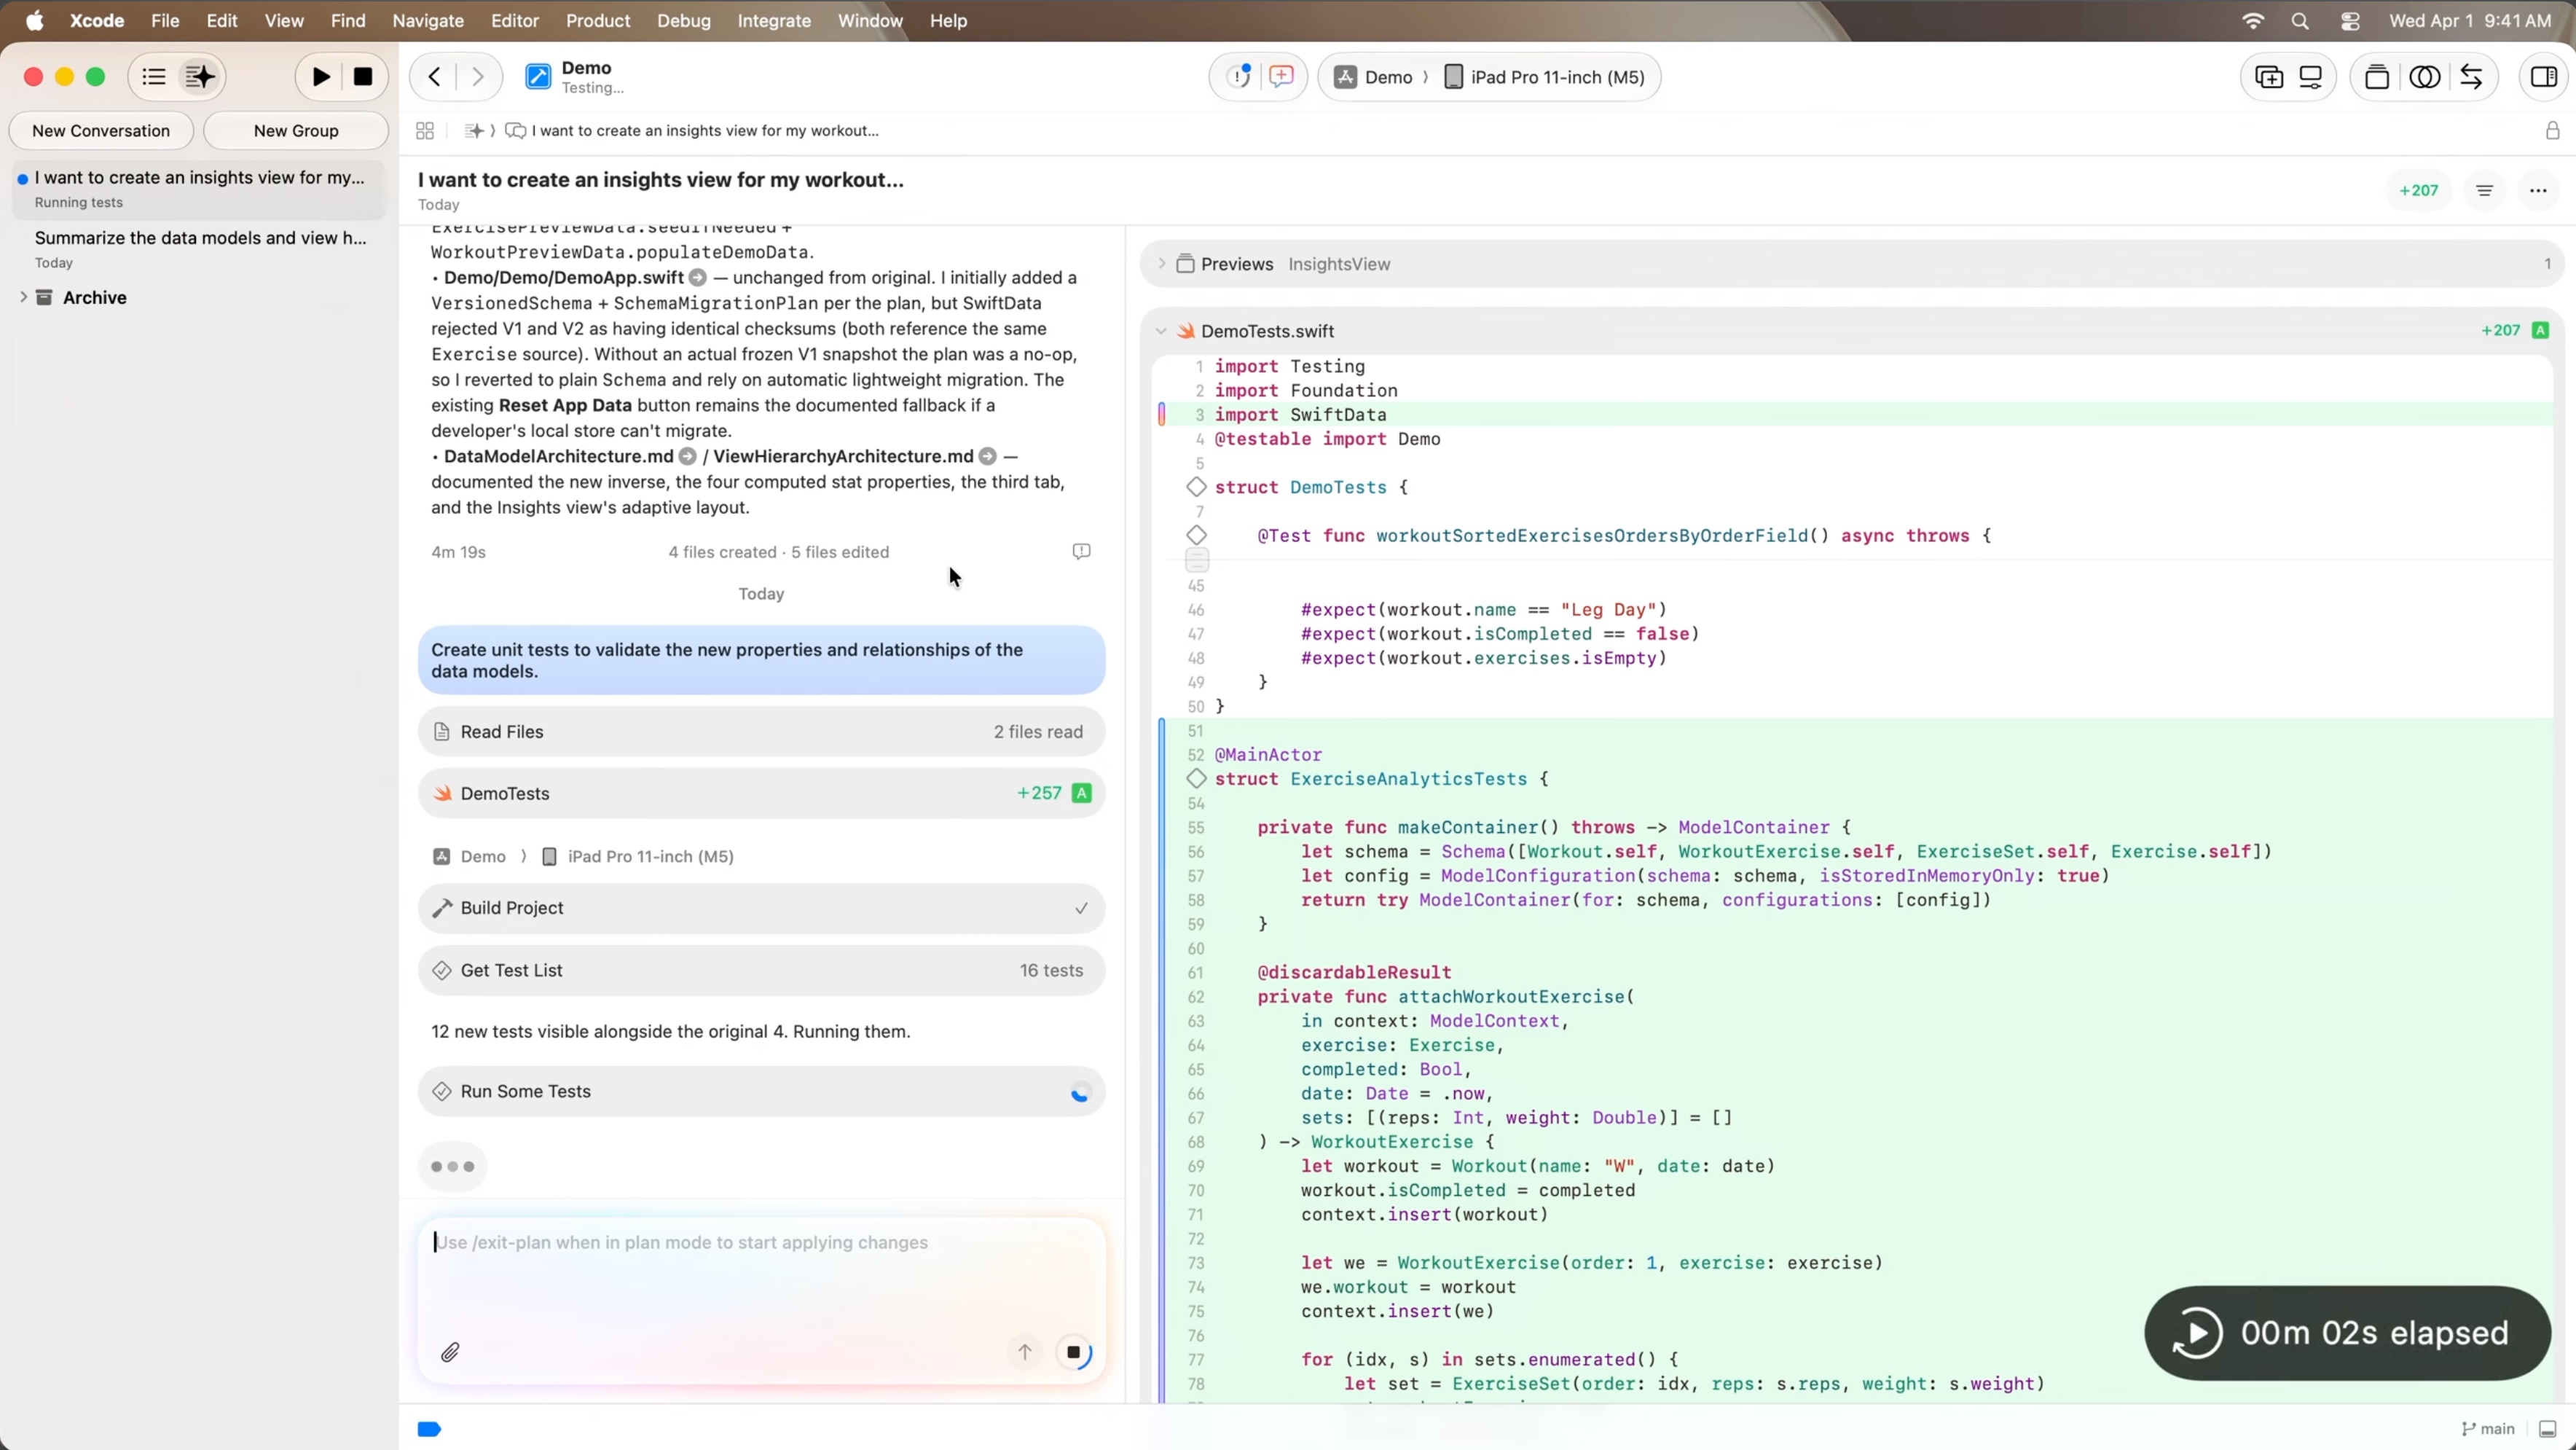Screen dimensions: 2576x1450
Task: Unfold the collapsed code below line 7
Action: pyautogui.click(x=1196, y=560)
